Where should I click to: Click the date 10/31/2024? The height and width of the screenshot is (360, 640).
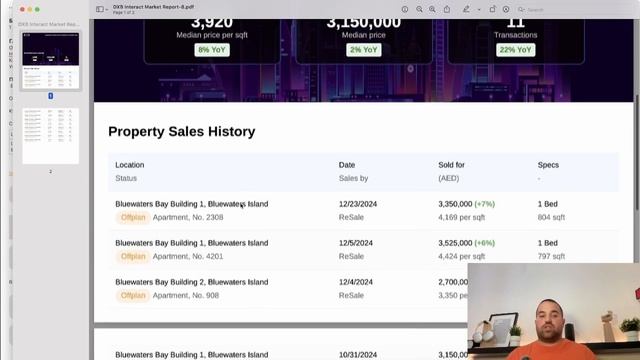(358, 355)
